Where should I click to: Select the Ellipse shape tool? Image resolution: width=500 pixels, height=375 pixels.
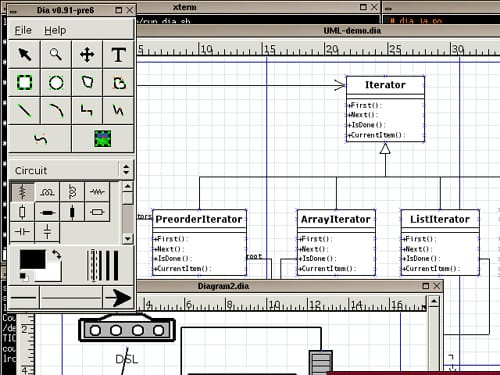coord(56,83)
